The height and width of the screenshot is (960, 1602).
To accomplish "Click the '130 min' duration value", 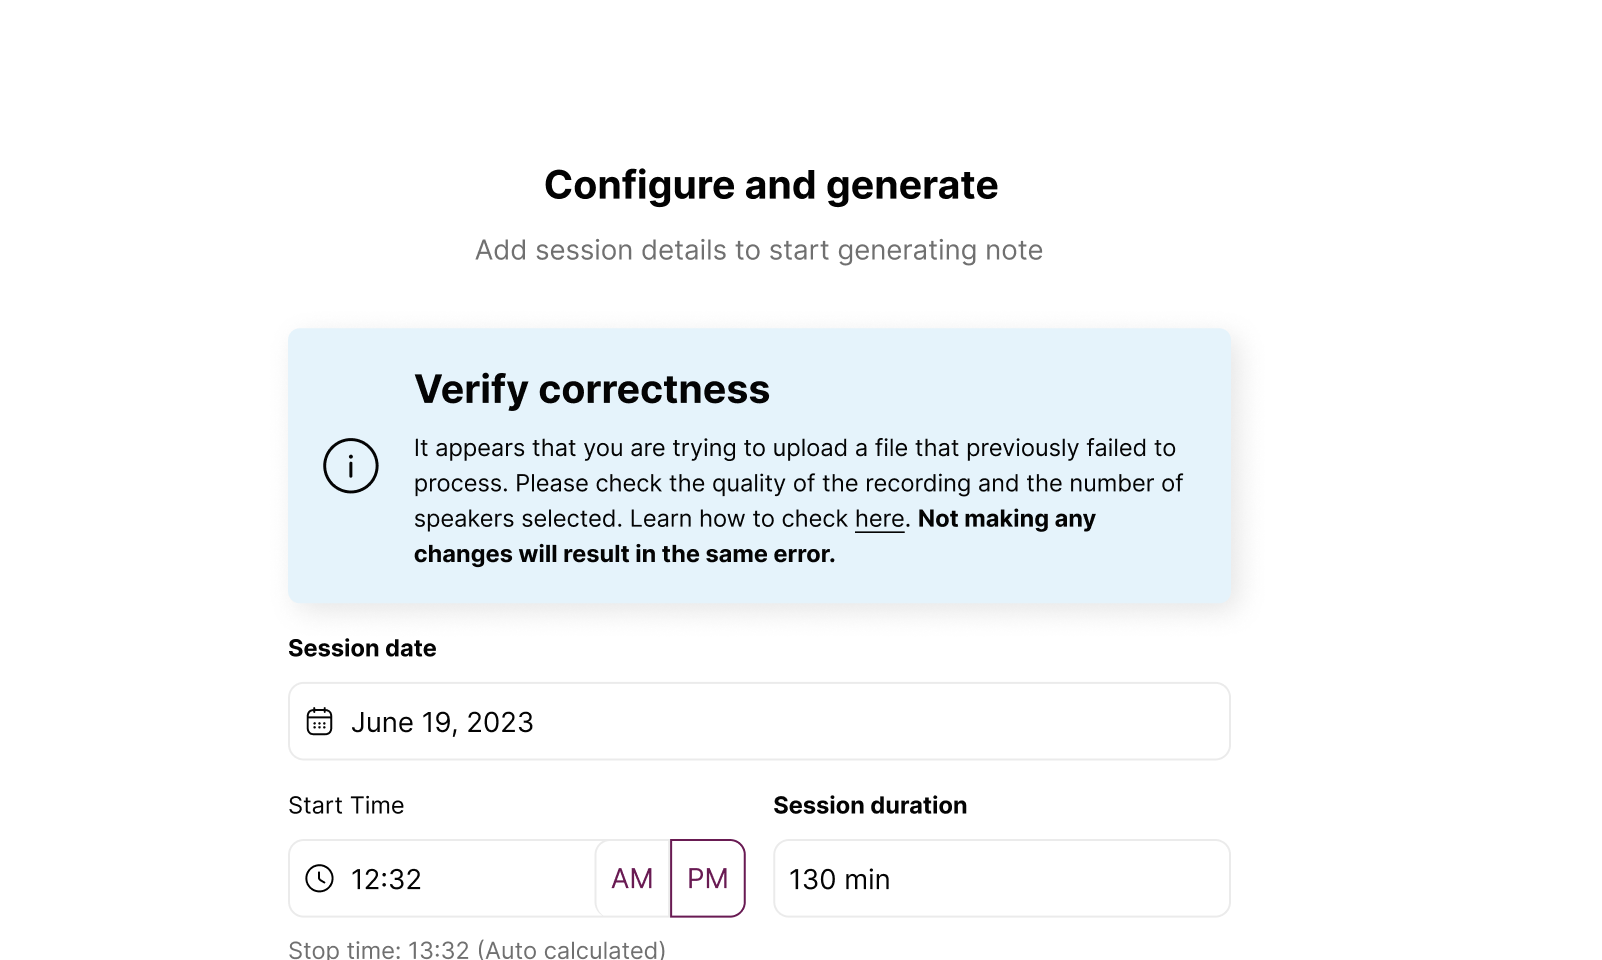I will pos(839,879).
